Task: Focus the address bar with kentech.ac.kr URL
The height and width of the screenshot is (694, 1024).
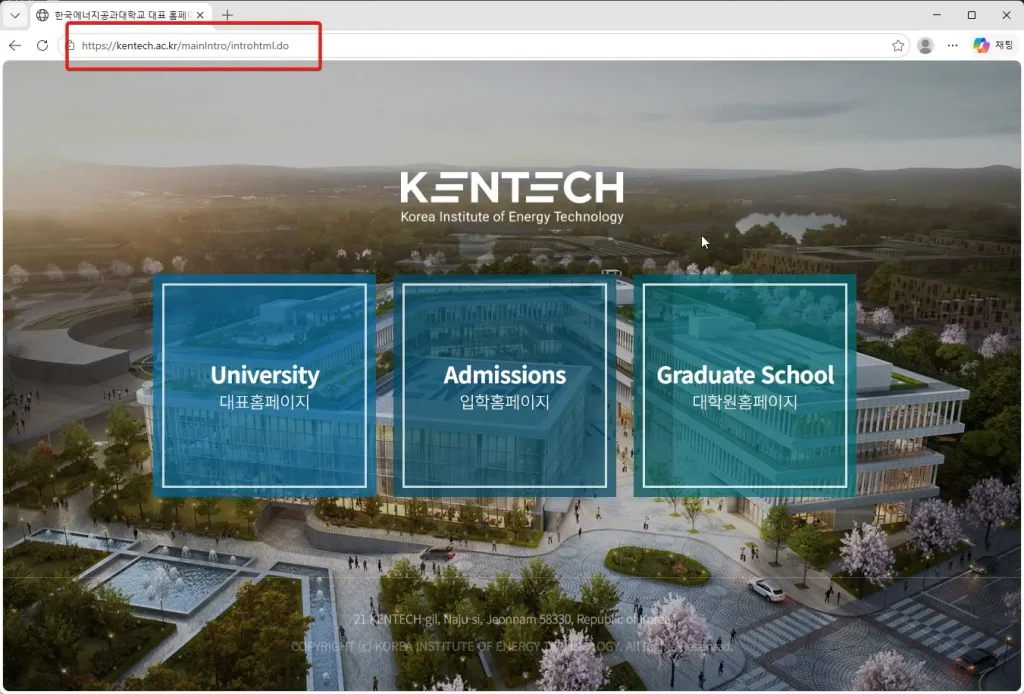Action: (x=483, y=45)
